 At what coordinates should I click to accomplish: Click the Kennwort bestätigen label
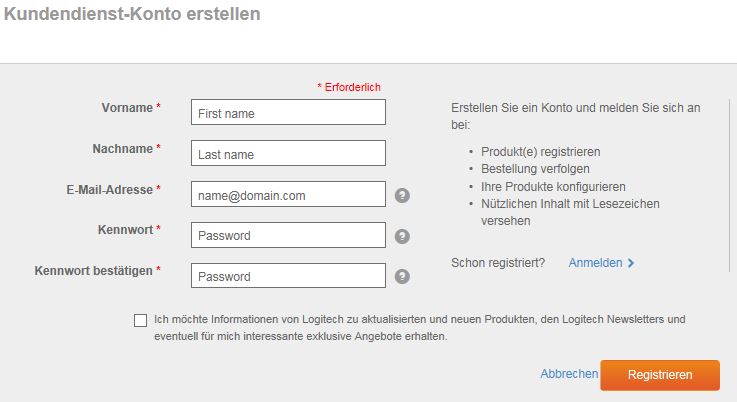(x=94, y=271)
